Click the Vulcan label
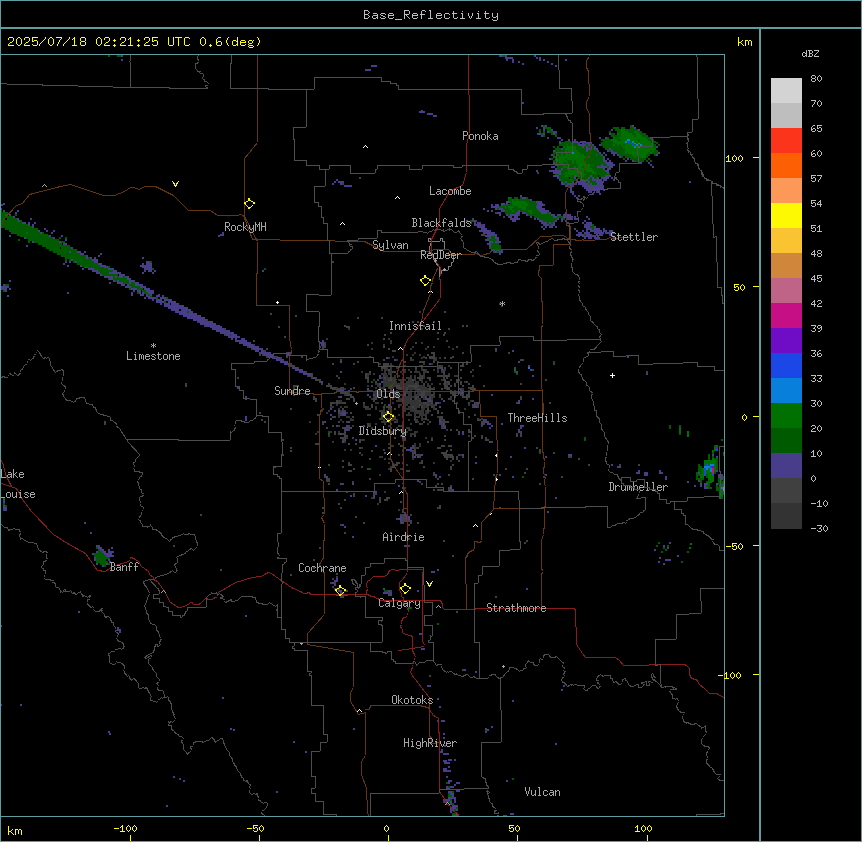 coord(543,792)
